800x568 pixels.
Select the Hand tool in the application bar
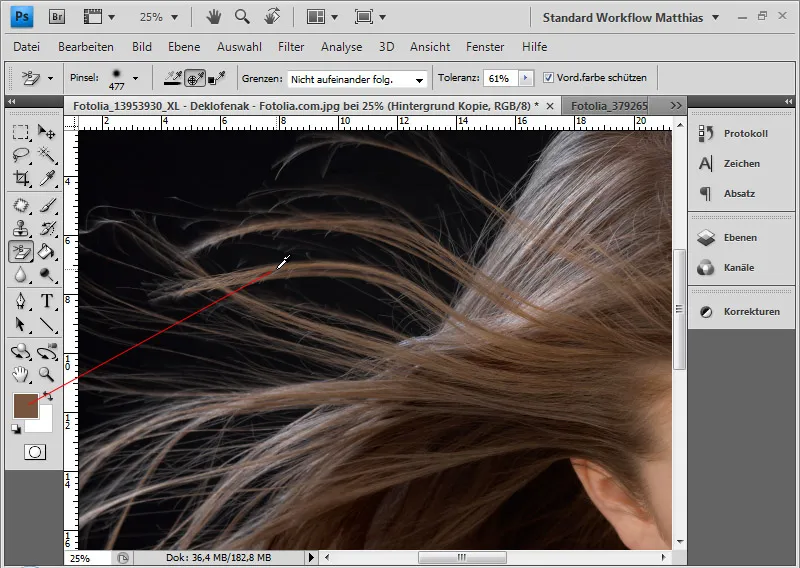(x=213, y=17)
